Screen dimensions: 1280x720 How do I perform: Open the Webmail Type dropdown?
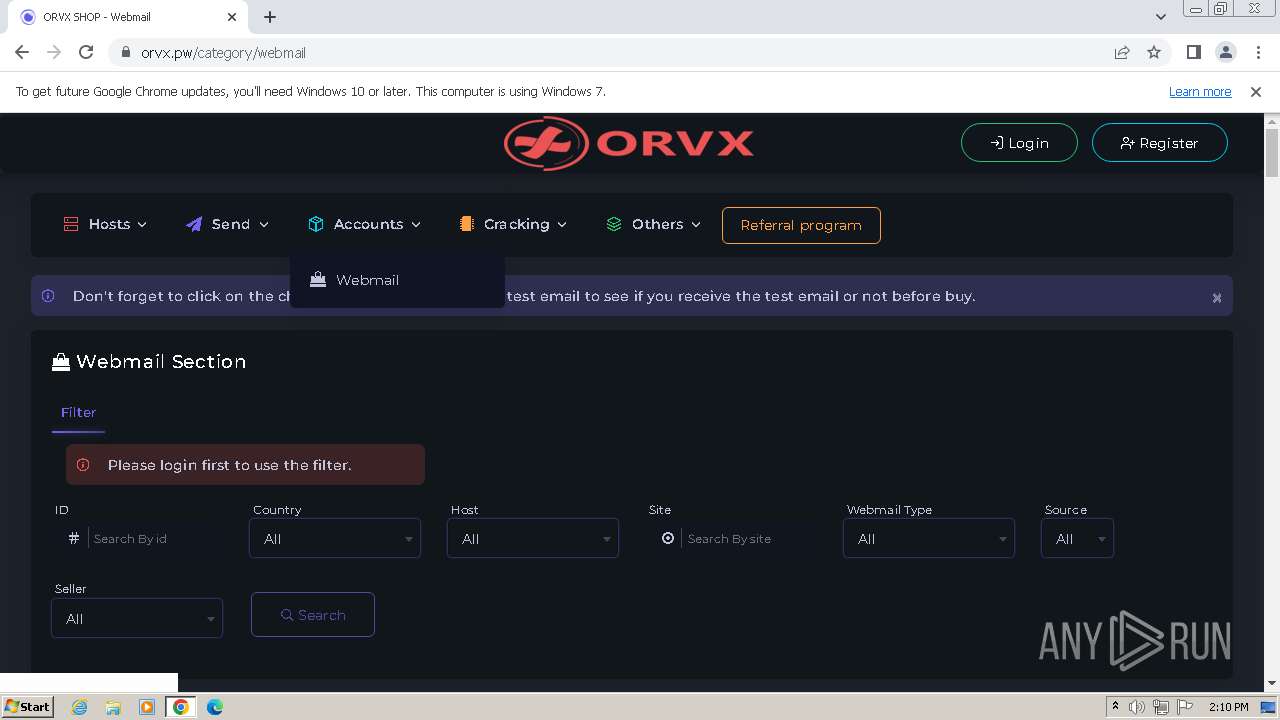click(929, 538)
